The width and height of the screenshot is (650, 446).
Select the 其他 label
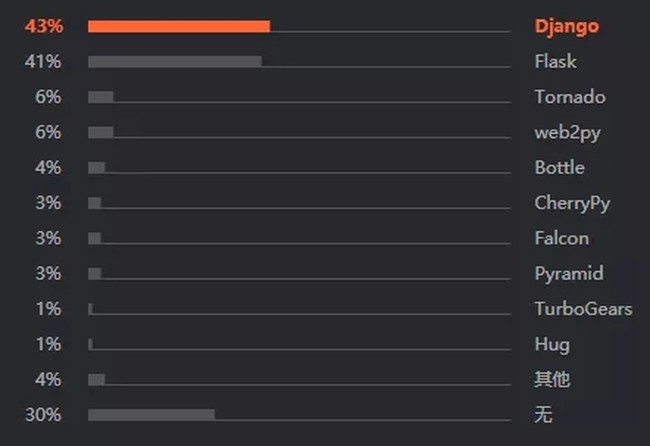(x=552, y=379)
